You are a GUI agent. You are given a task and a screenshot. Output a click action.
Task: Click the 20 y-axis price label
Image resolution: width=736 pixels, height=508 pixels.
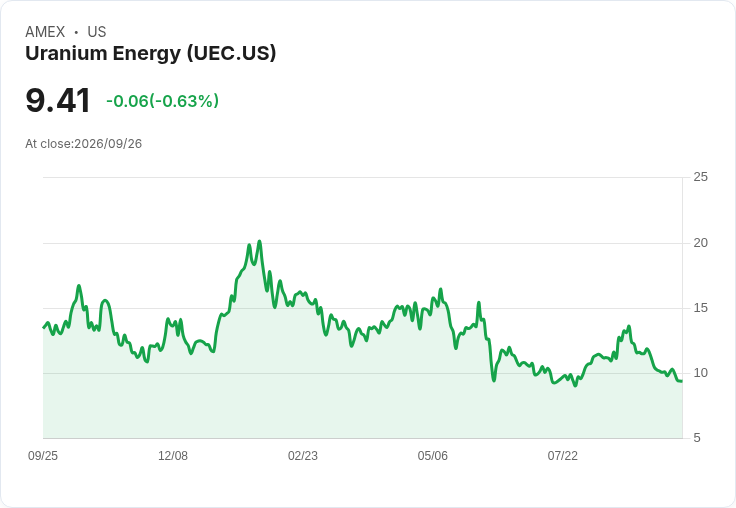click(700, 243)
